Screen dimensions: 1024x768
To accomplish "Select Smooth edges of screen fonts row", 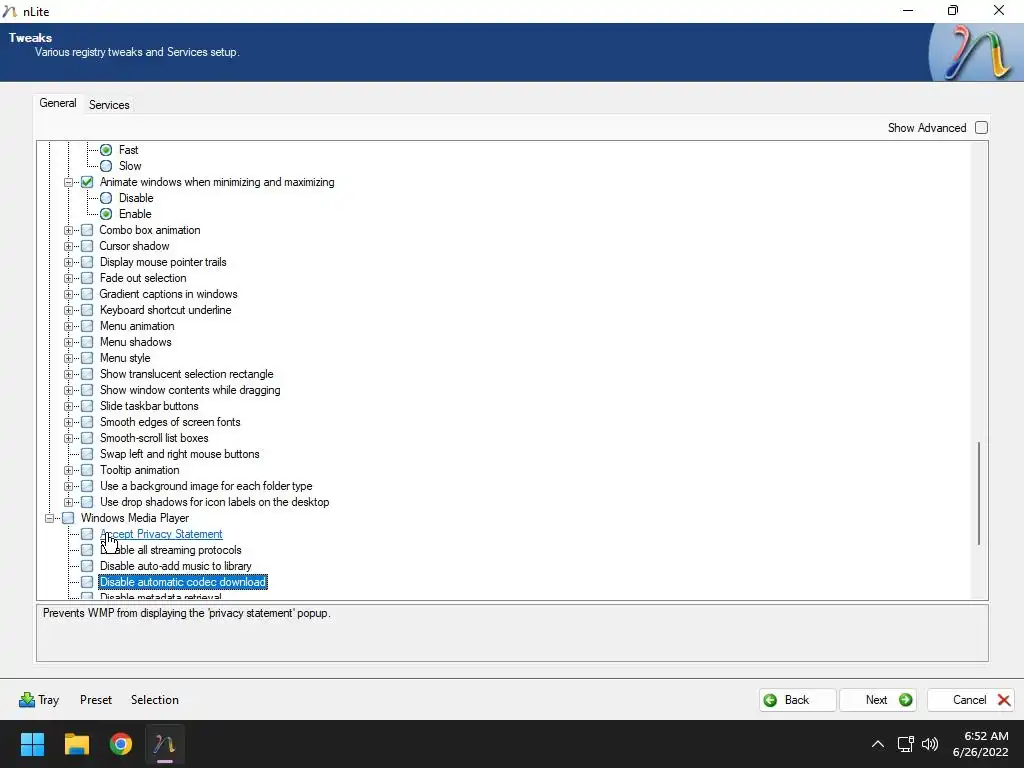I will point(170,422).
